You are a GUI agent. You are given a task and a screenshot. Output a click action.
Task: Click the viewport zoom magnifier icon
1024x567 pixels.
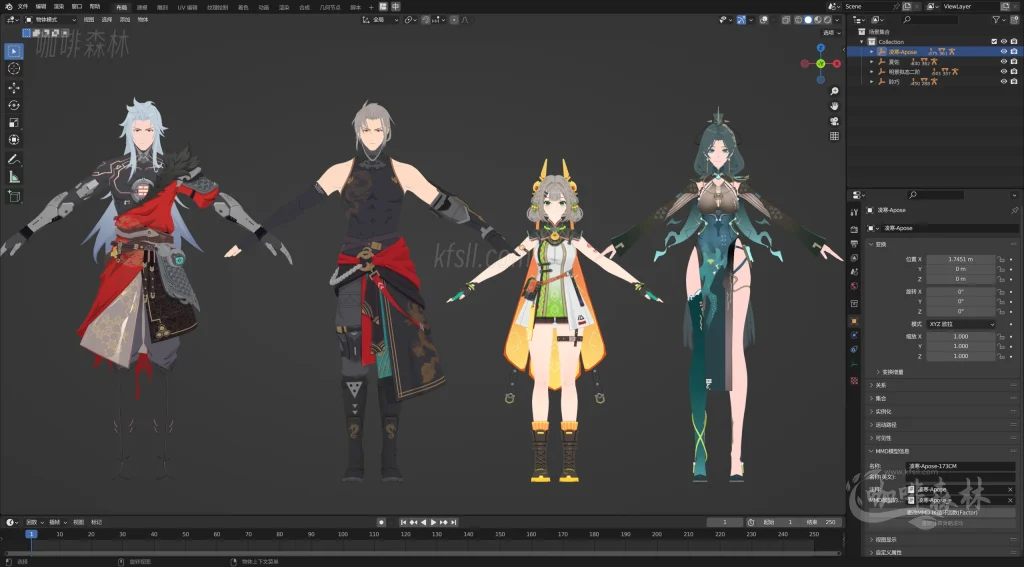coord(834,91)
